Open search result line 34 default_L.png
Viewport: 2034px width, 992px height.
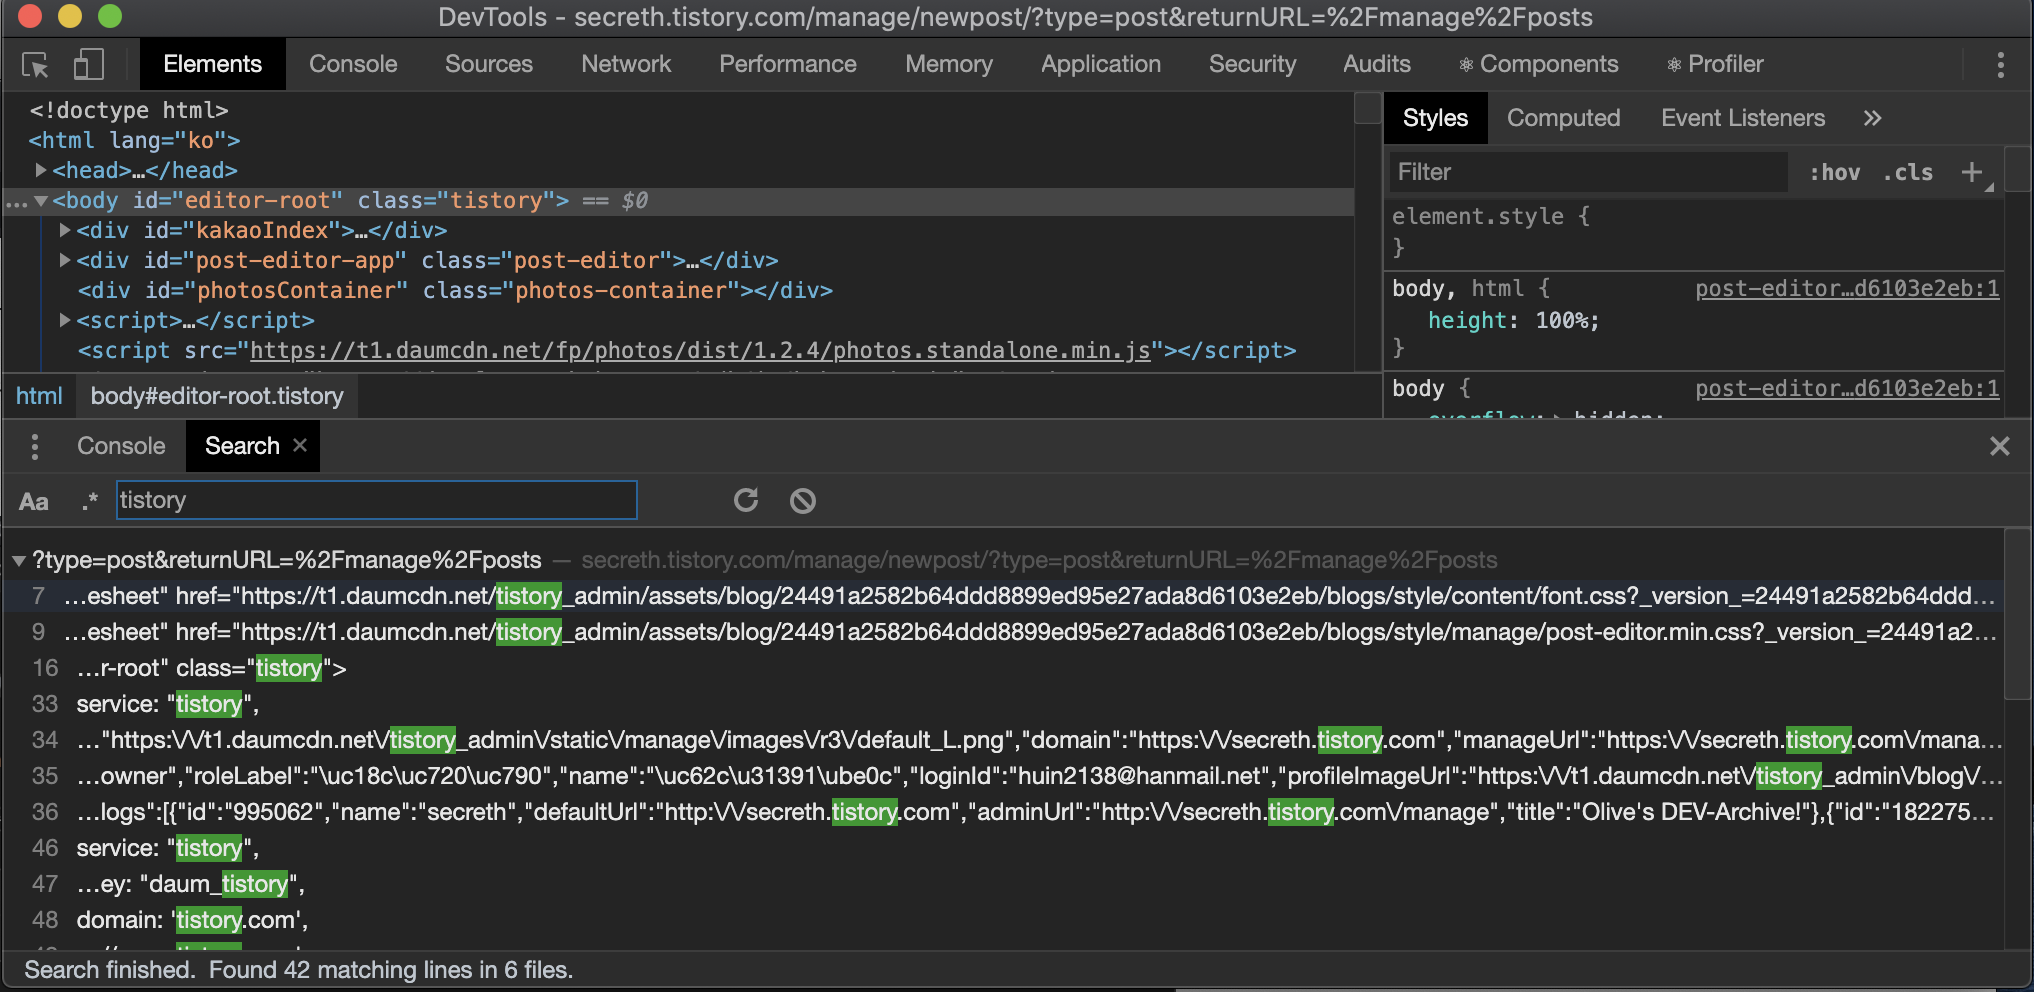coord(1003,740)
